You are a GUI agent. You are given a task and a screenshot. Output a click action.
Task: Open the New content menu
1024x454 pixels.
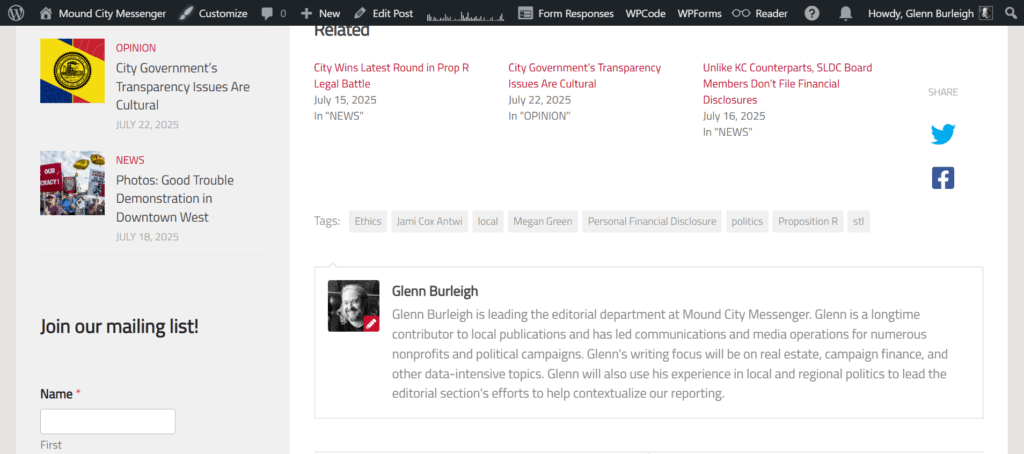(x=320, y=13)
